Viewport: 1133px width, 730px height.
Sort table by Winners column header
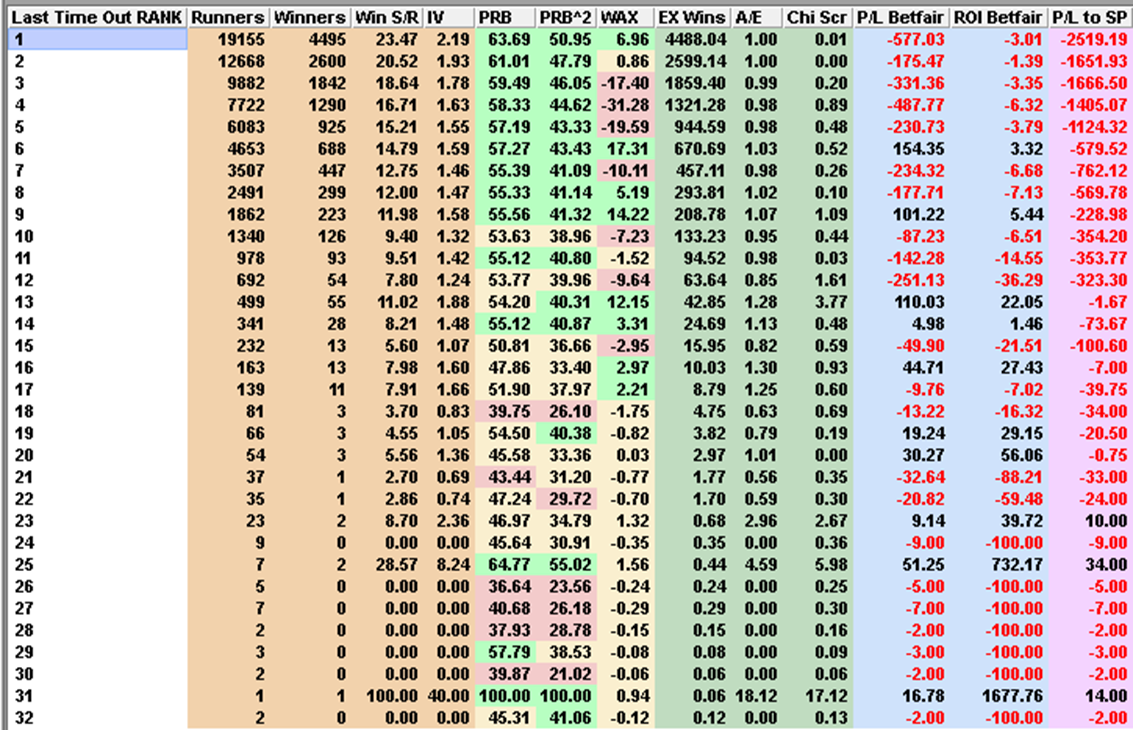click(309, 18)
